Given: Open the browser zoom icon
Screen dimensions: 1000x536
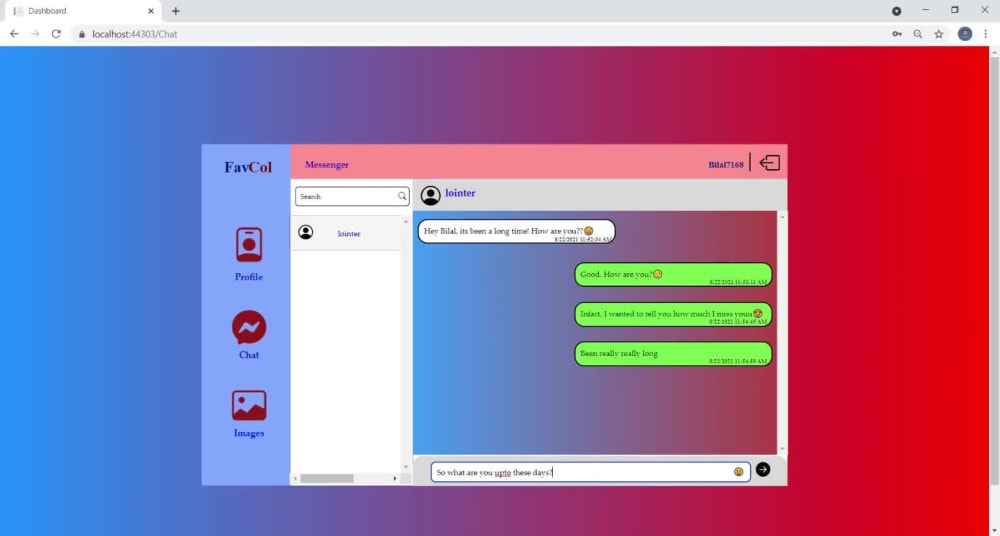Looking at the screenshot, I should point(918,34).
